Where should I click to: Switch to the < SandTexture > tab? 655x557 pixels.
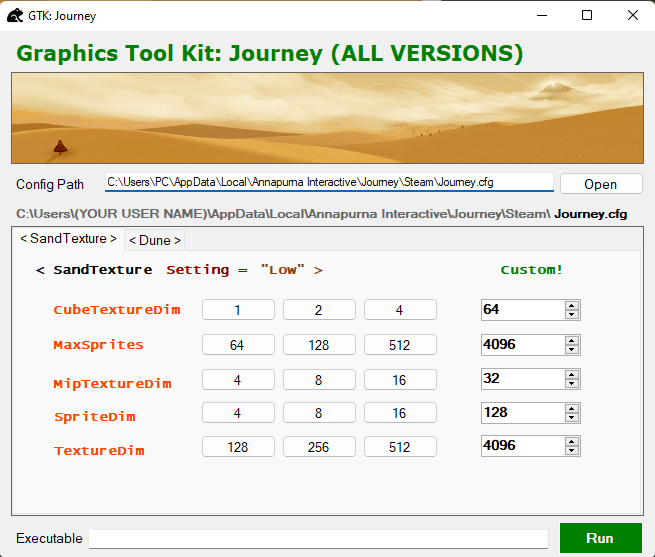(x=69, y=239)
